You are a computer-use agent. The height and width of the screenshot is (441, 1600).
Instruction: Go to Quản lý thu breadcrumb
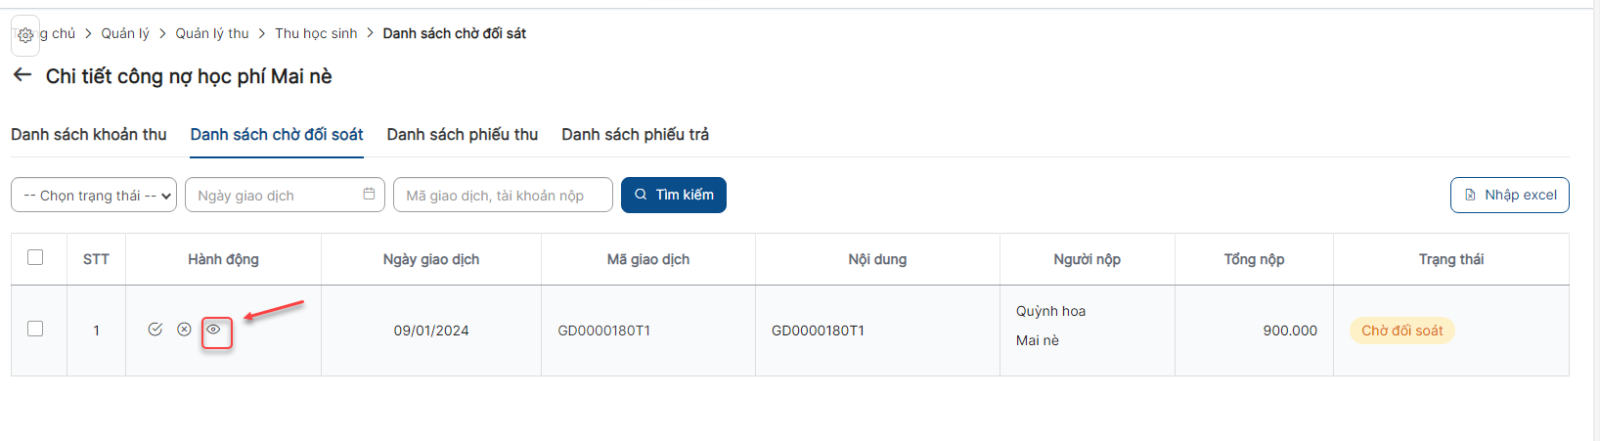[212, 33]
